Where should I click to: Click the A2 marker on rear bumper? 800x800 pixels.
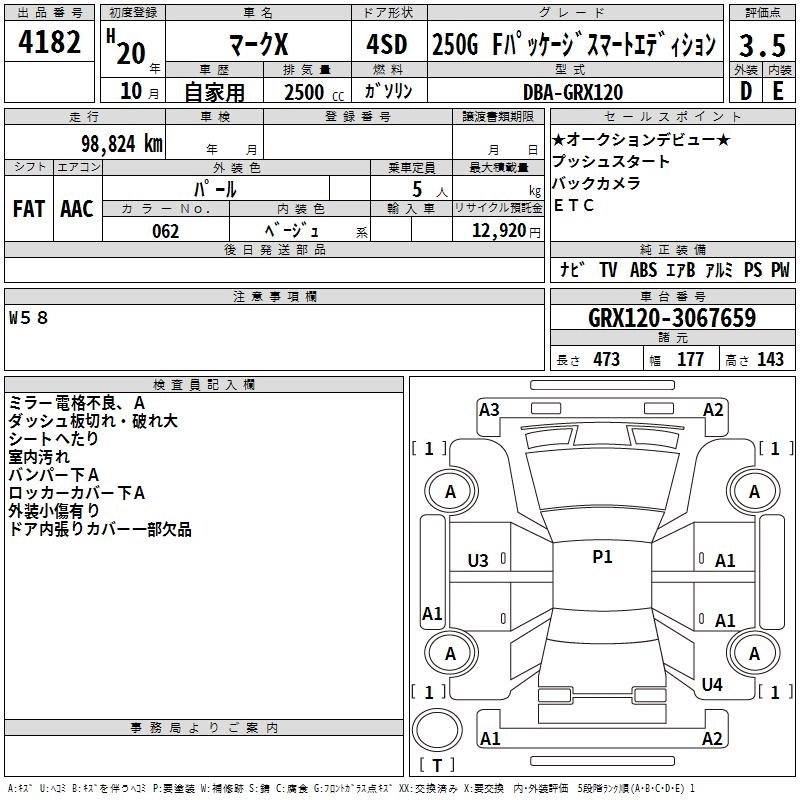click(712, 739)
